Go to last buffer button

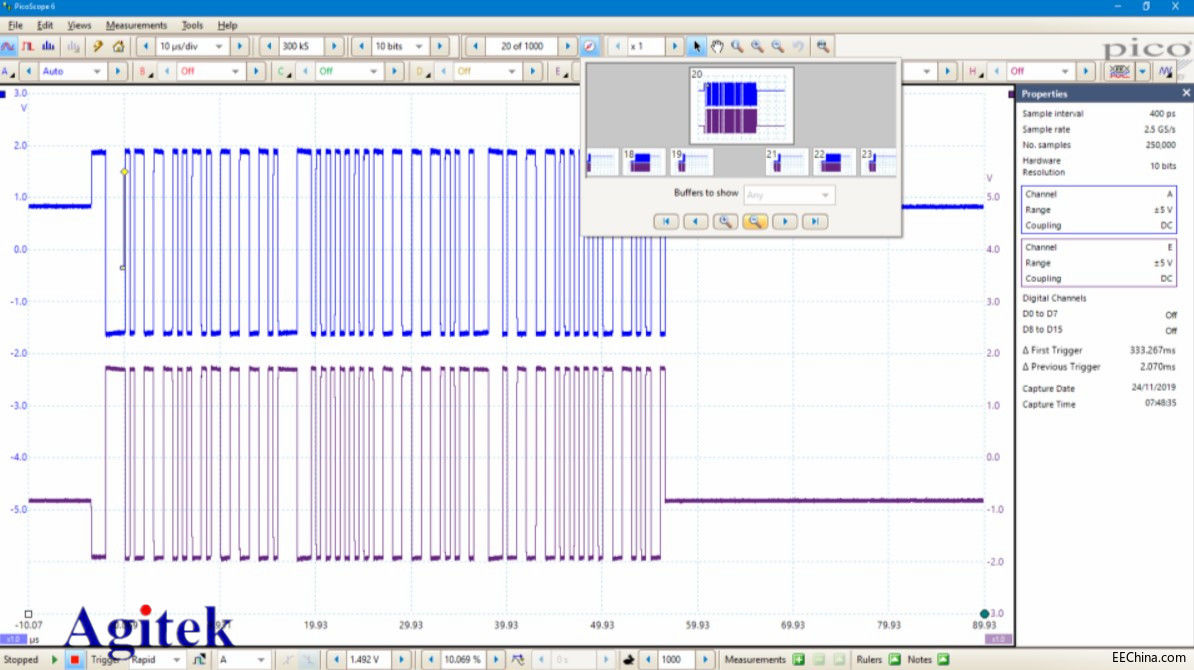[814, 222]
